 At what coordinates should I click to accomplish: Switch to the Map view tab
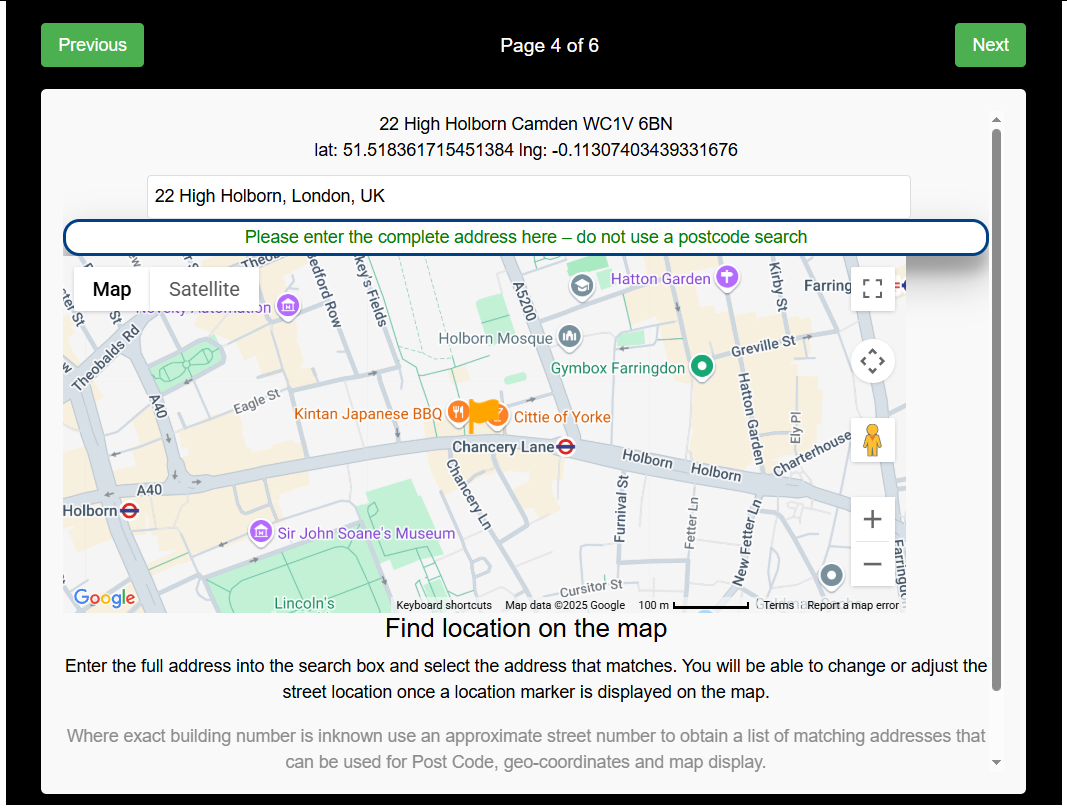[x=111, y=289]
